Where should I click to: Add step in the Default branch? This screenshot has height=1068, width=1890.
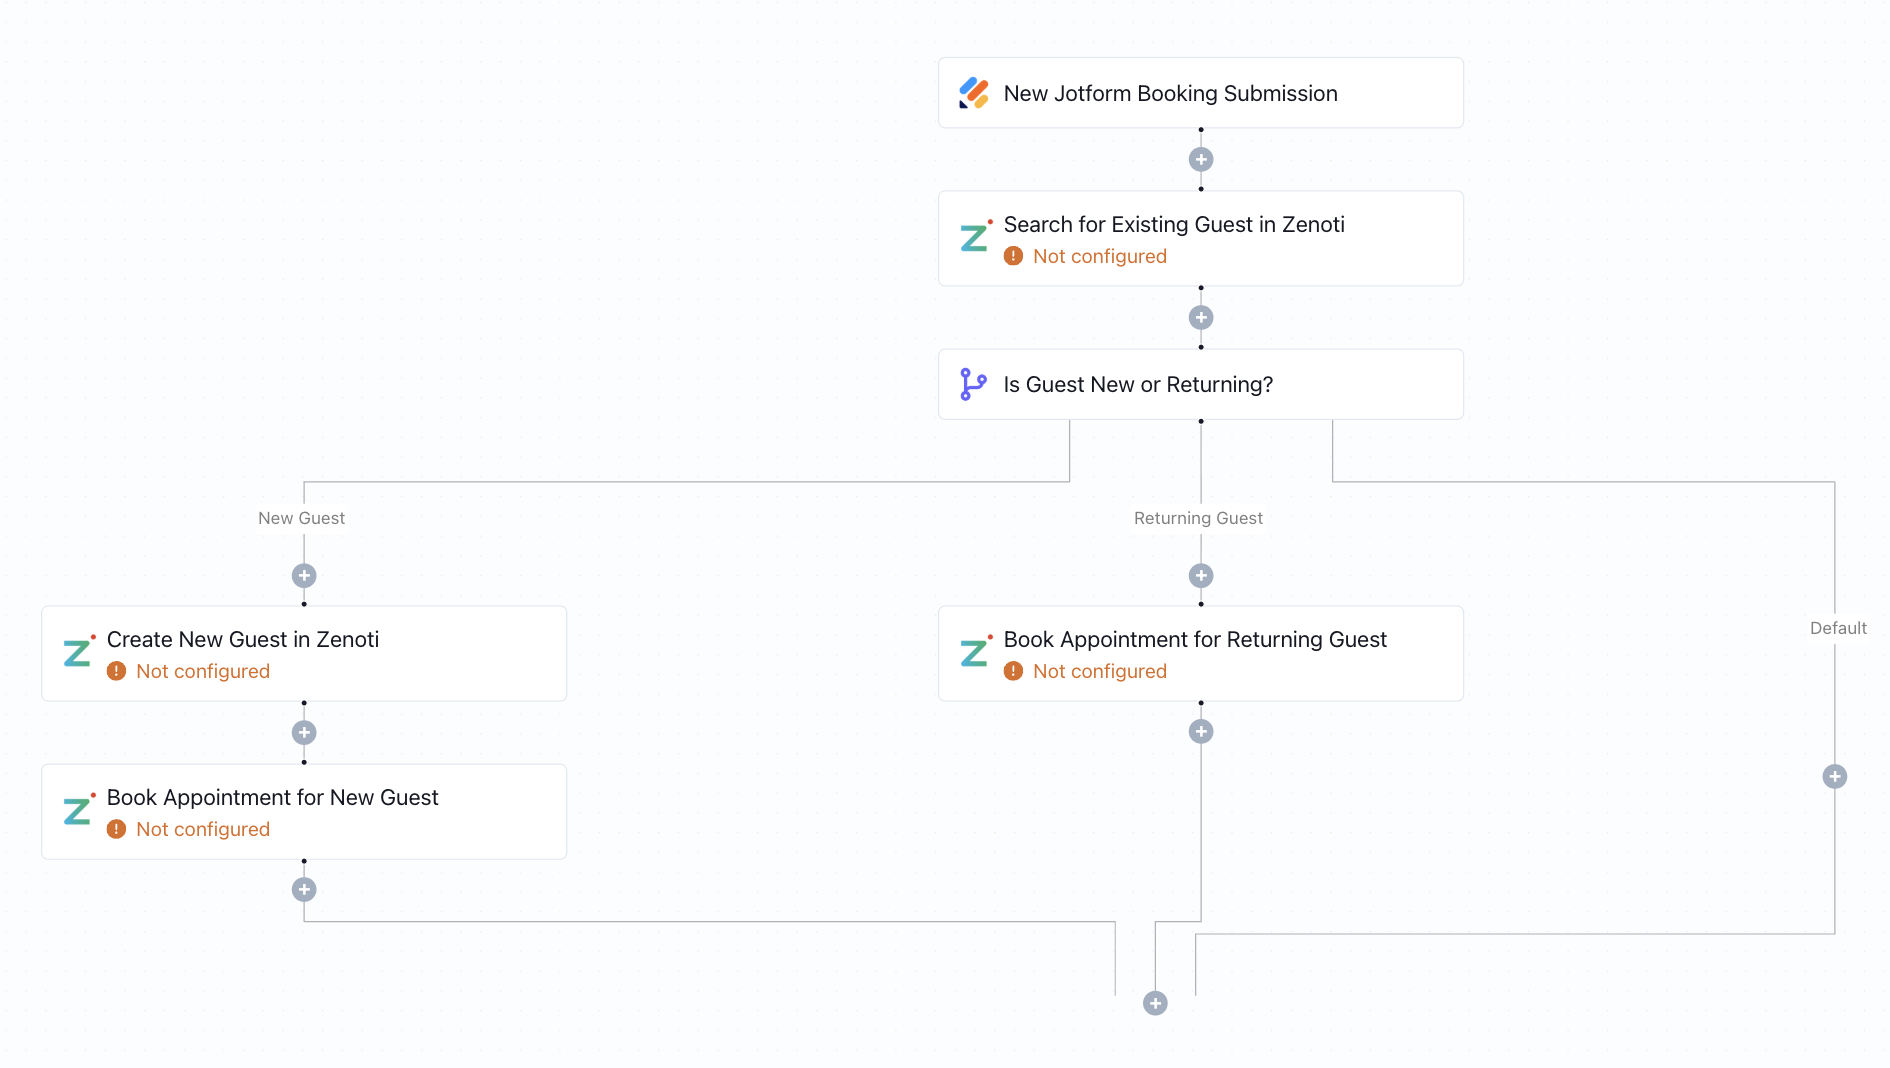(1834, 776)
